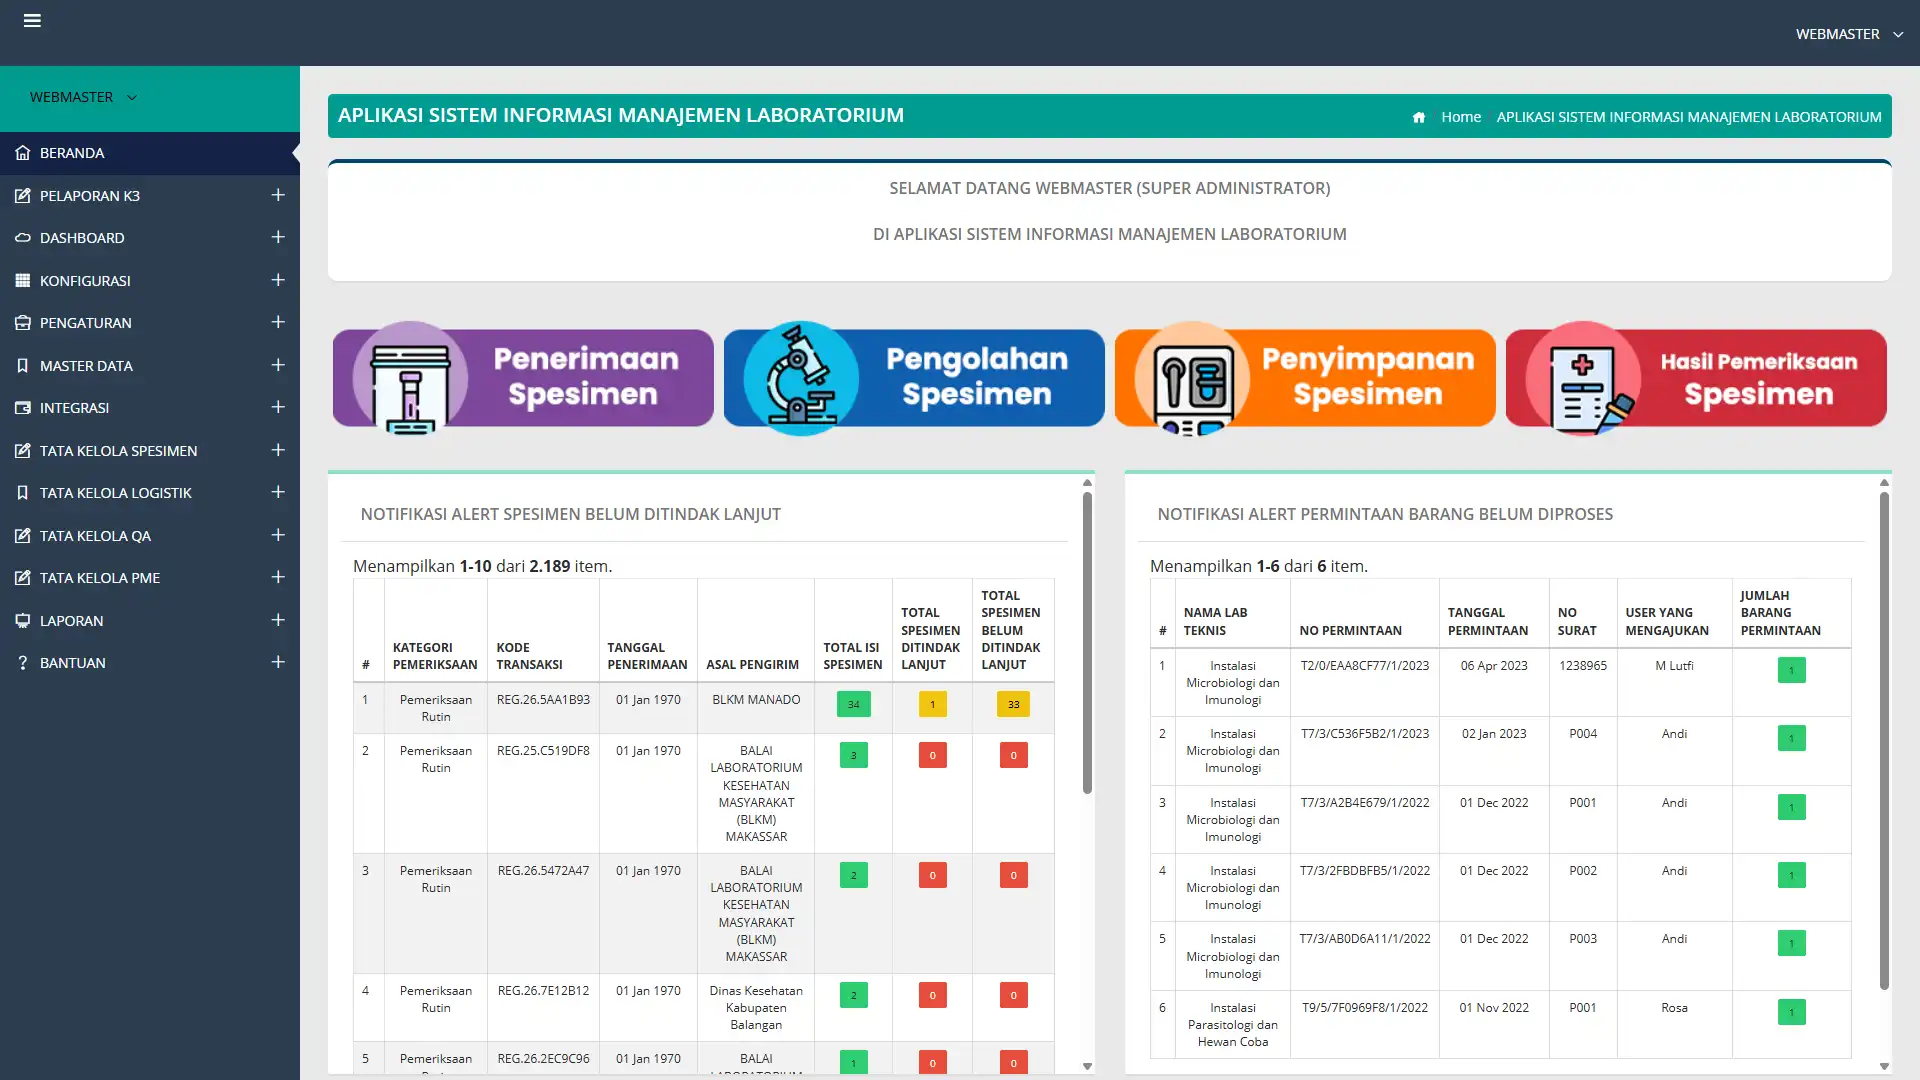This screenshot has width=1920, height=1080.
Task: Open the top-right WEBMASTER dropdown
Action: click(x=1849, y=34)
